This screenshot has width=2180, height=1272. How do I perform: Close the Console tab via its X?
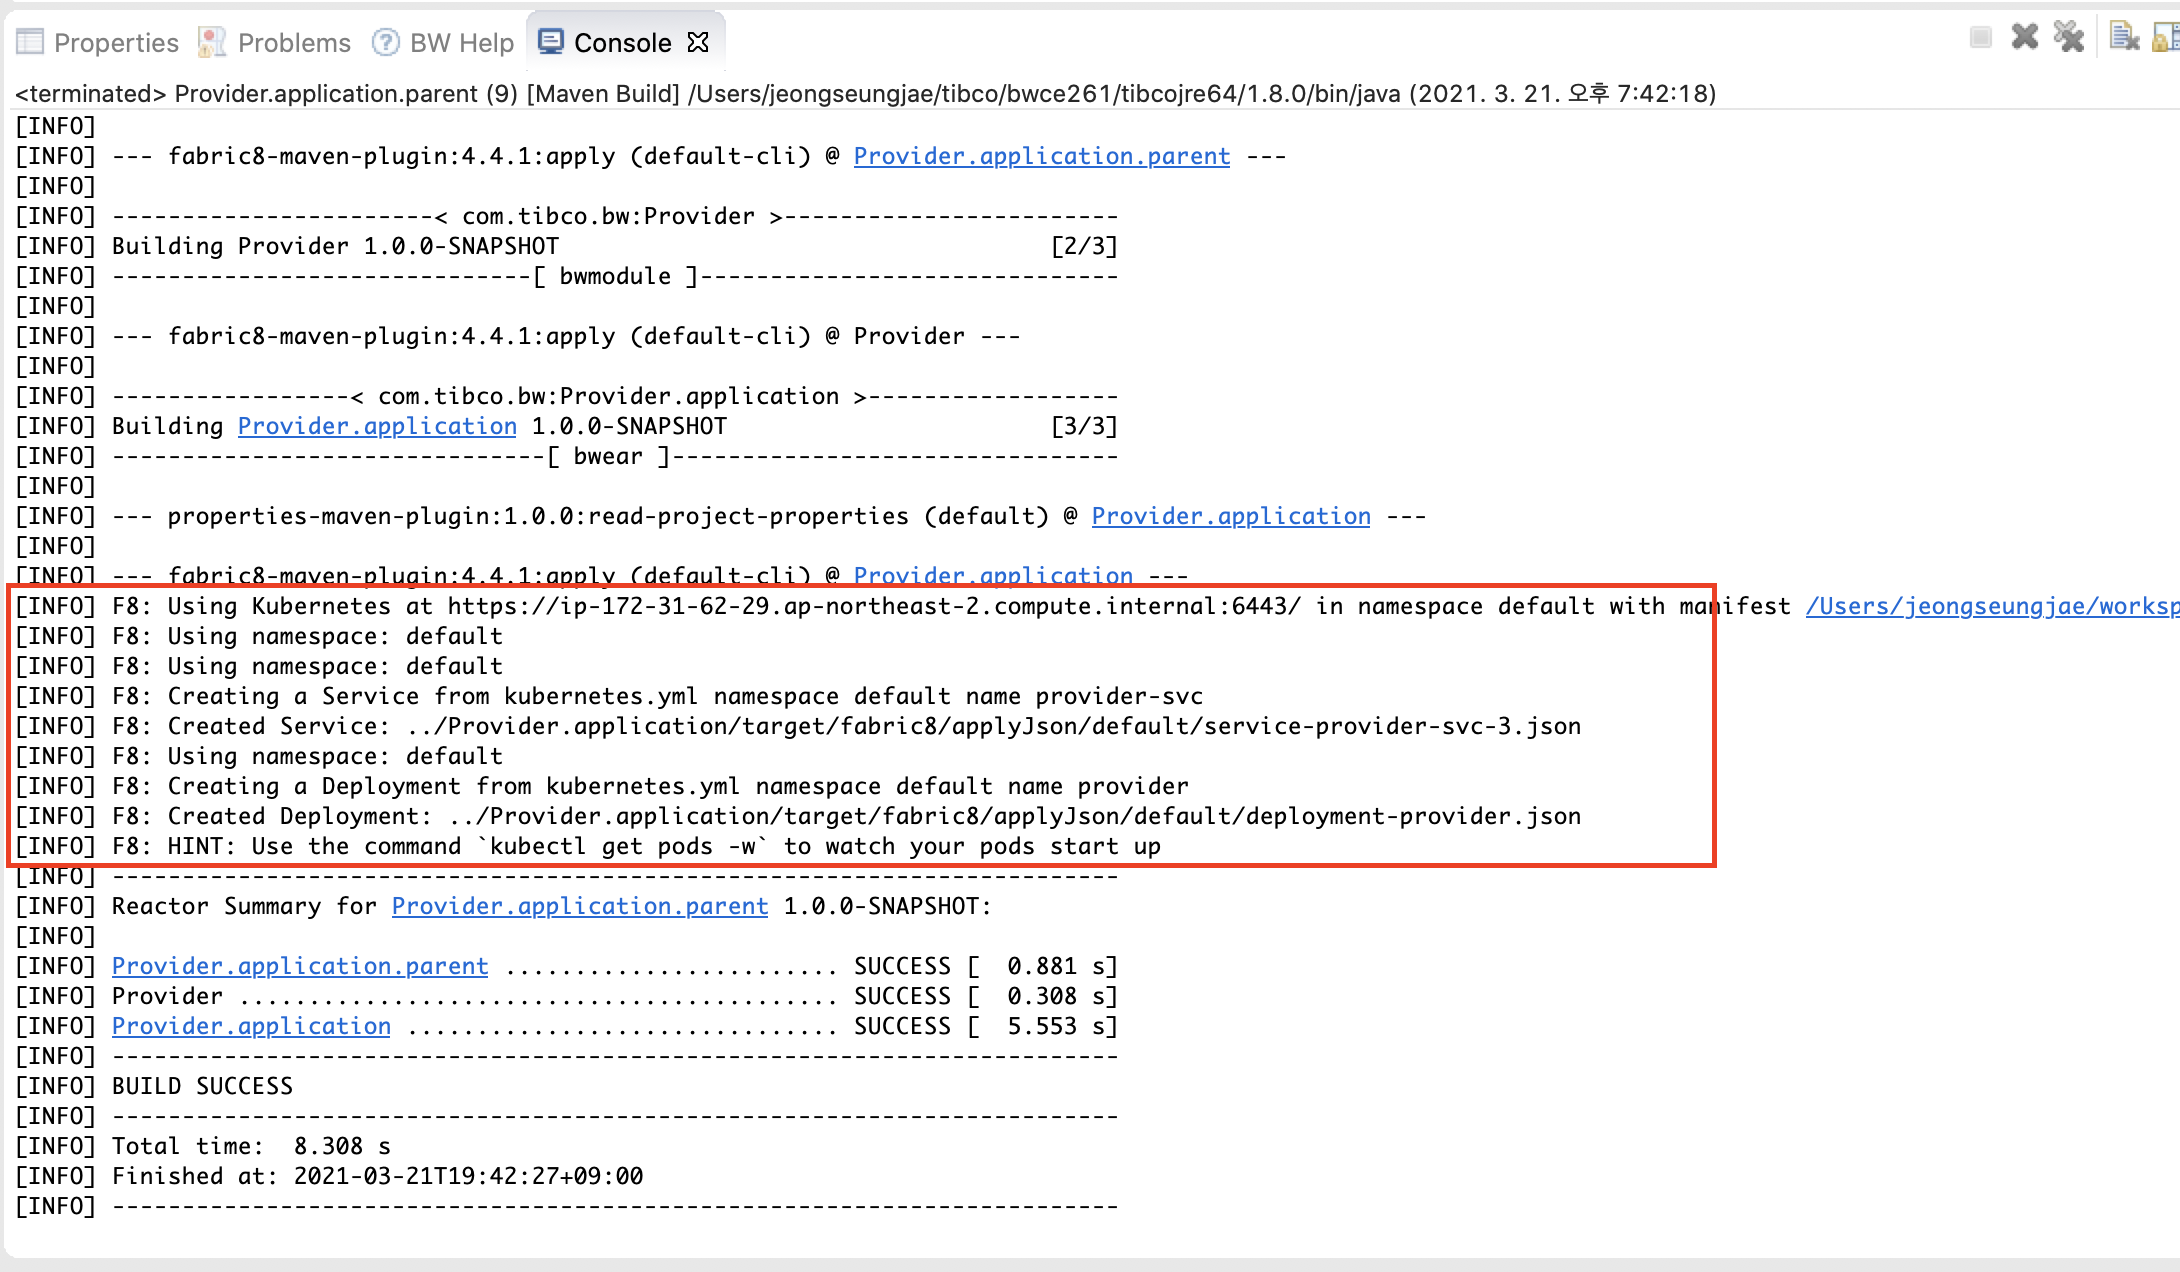pyautogui.click(x=698, y=42)
